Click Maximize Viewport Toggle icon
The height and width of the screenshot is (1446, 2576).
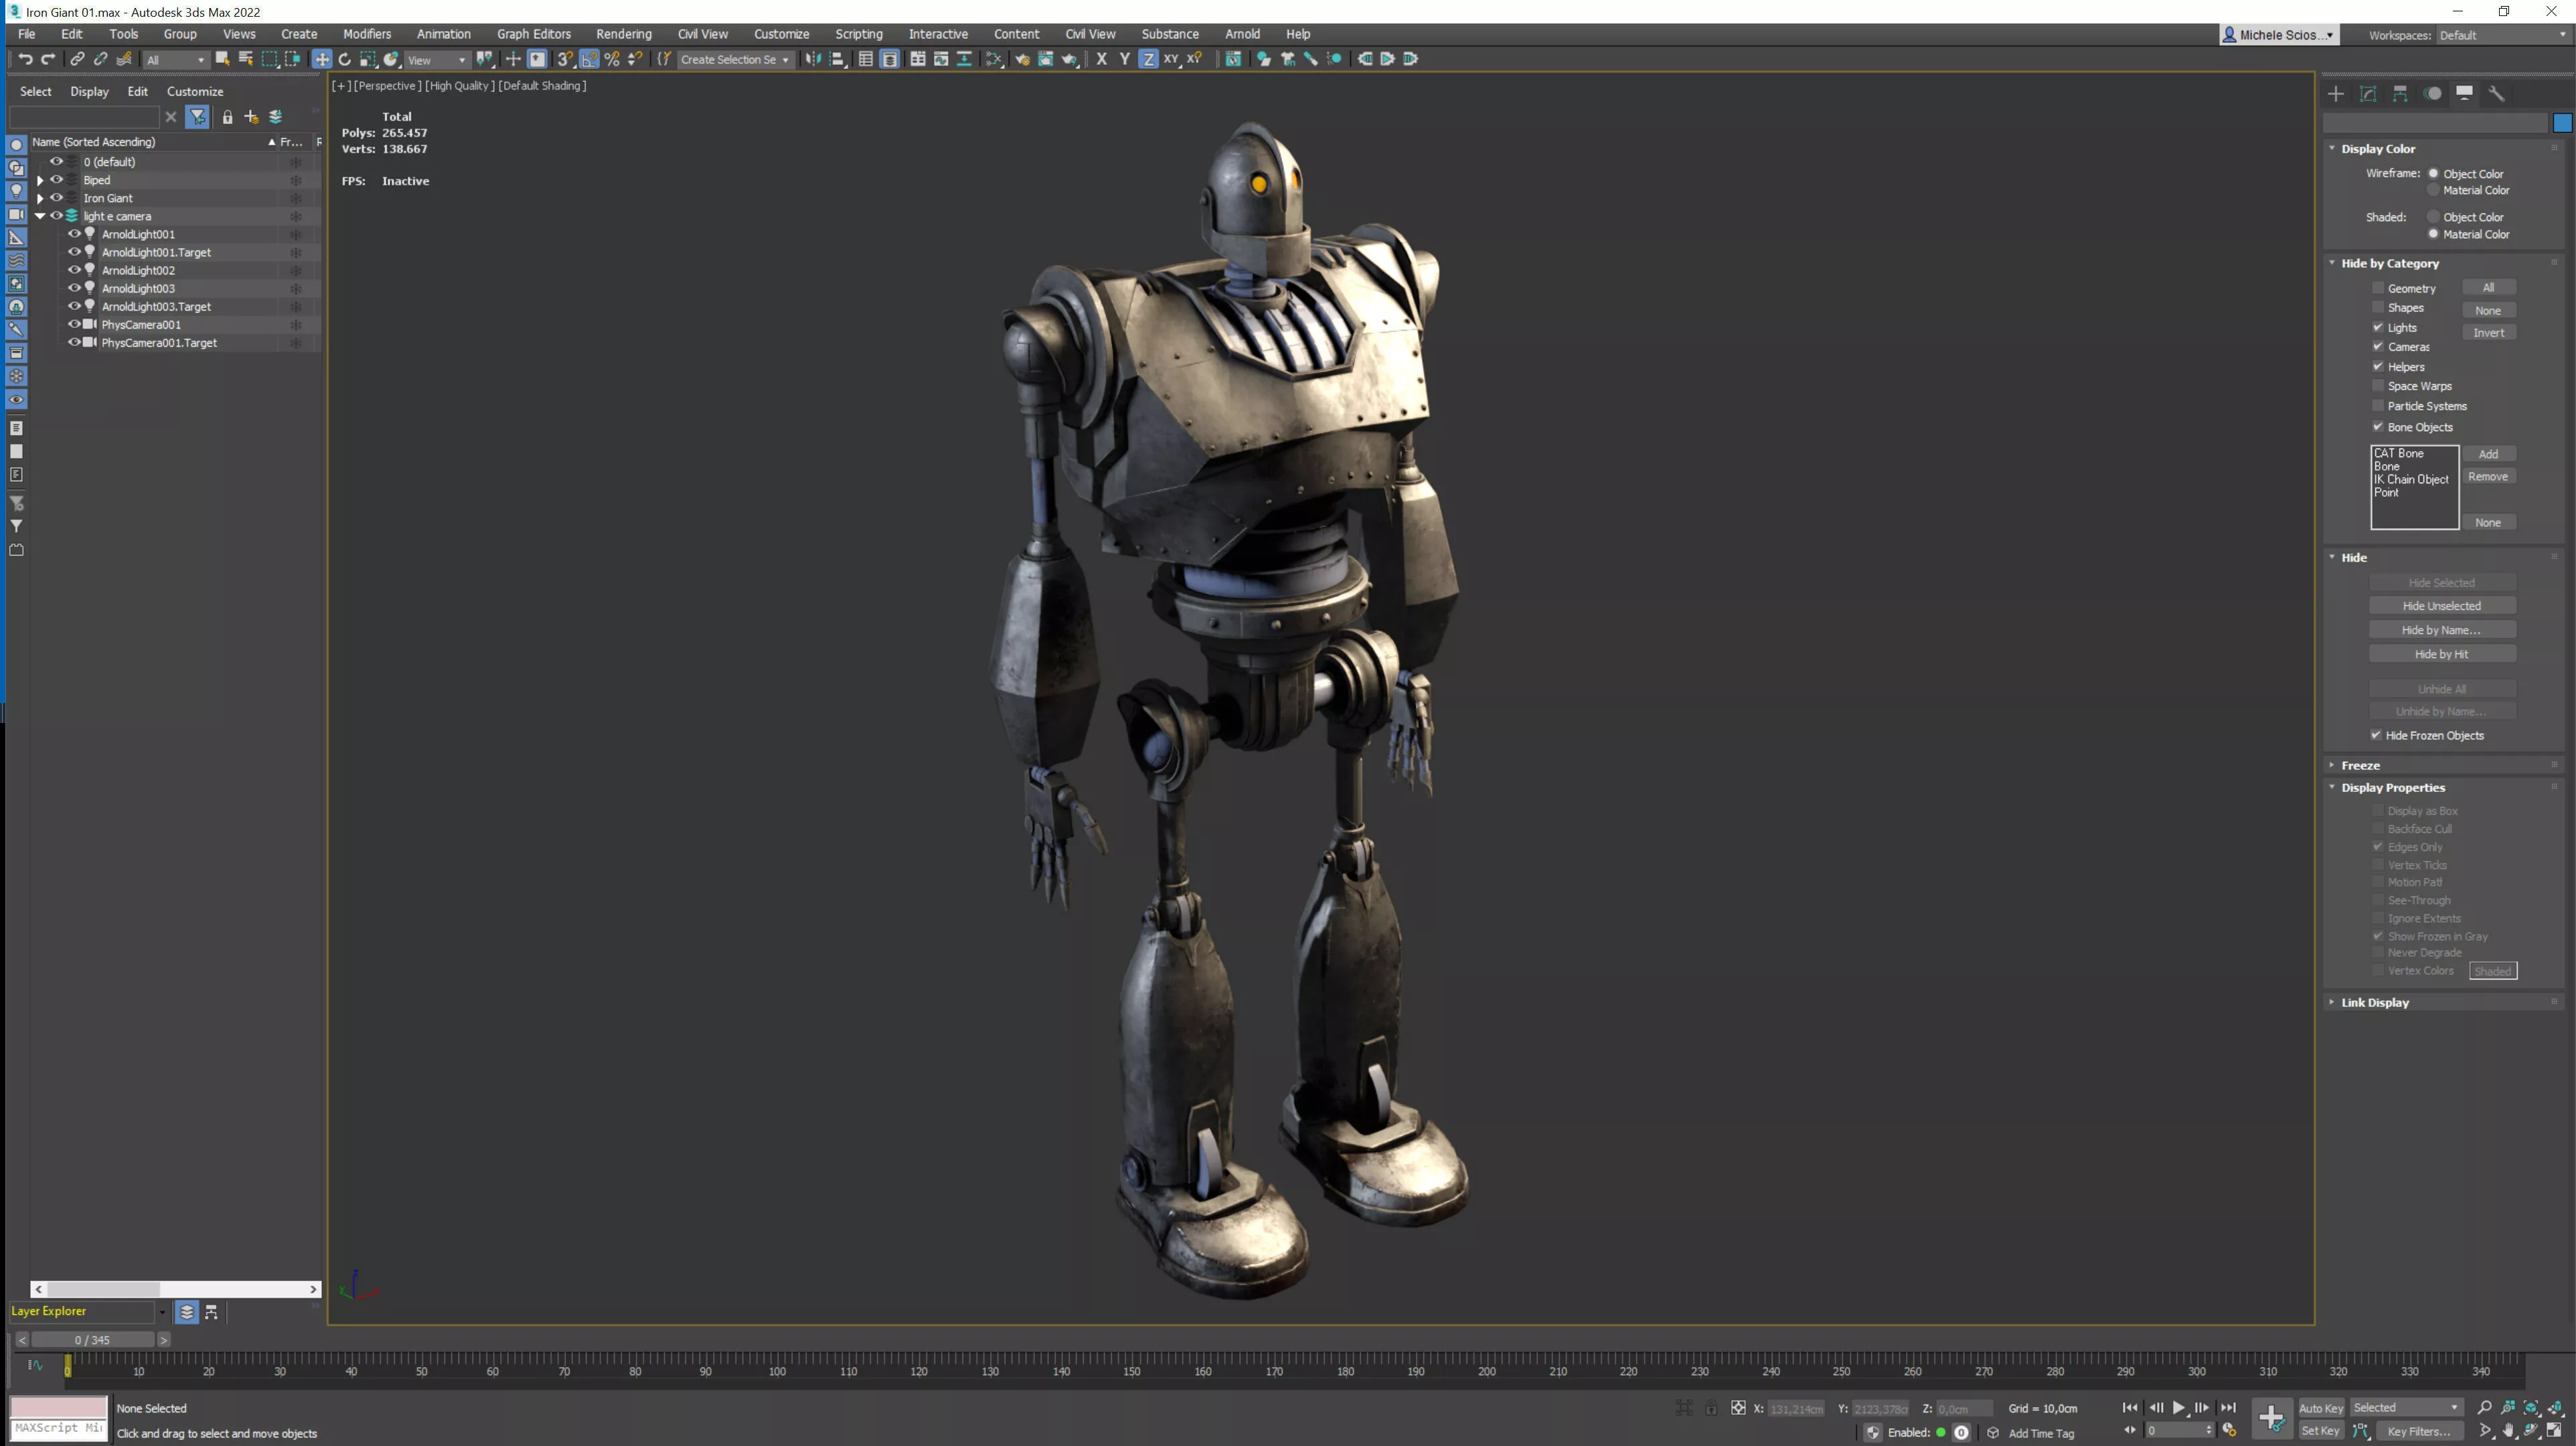[x=2555, y=1431]
